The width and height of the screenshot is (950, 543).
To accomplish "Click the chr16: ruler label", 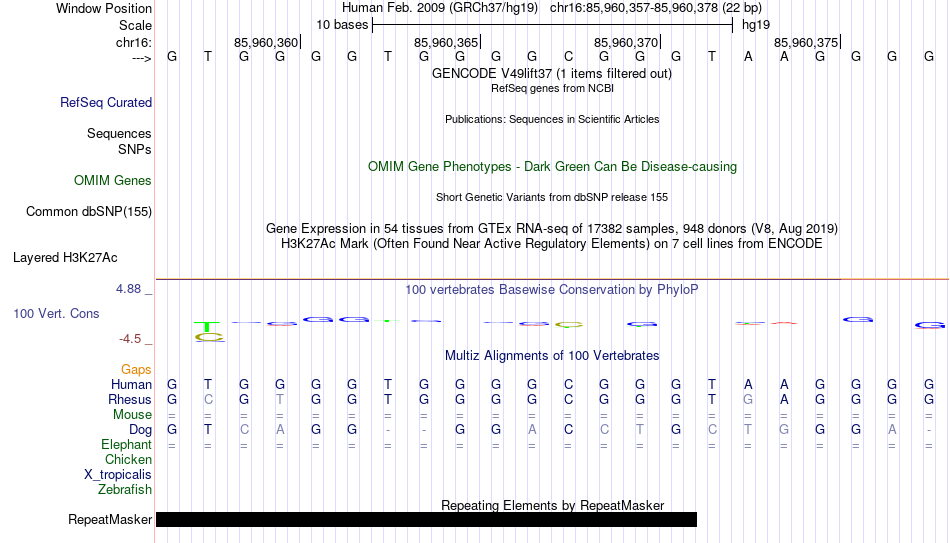I will point(133,42).
